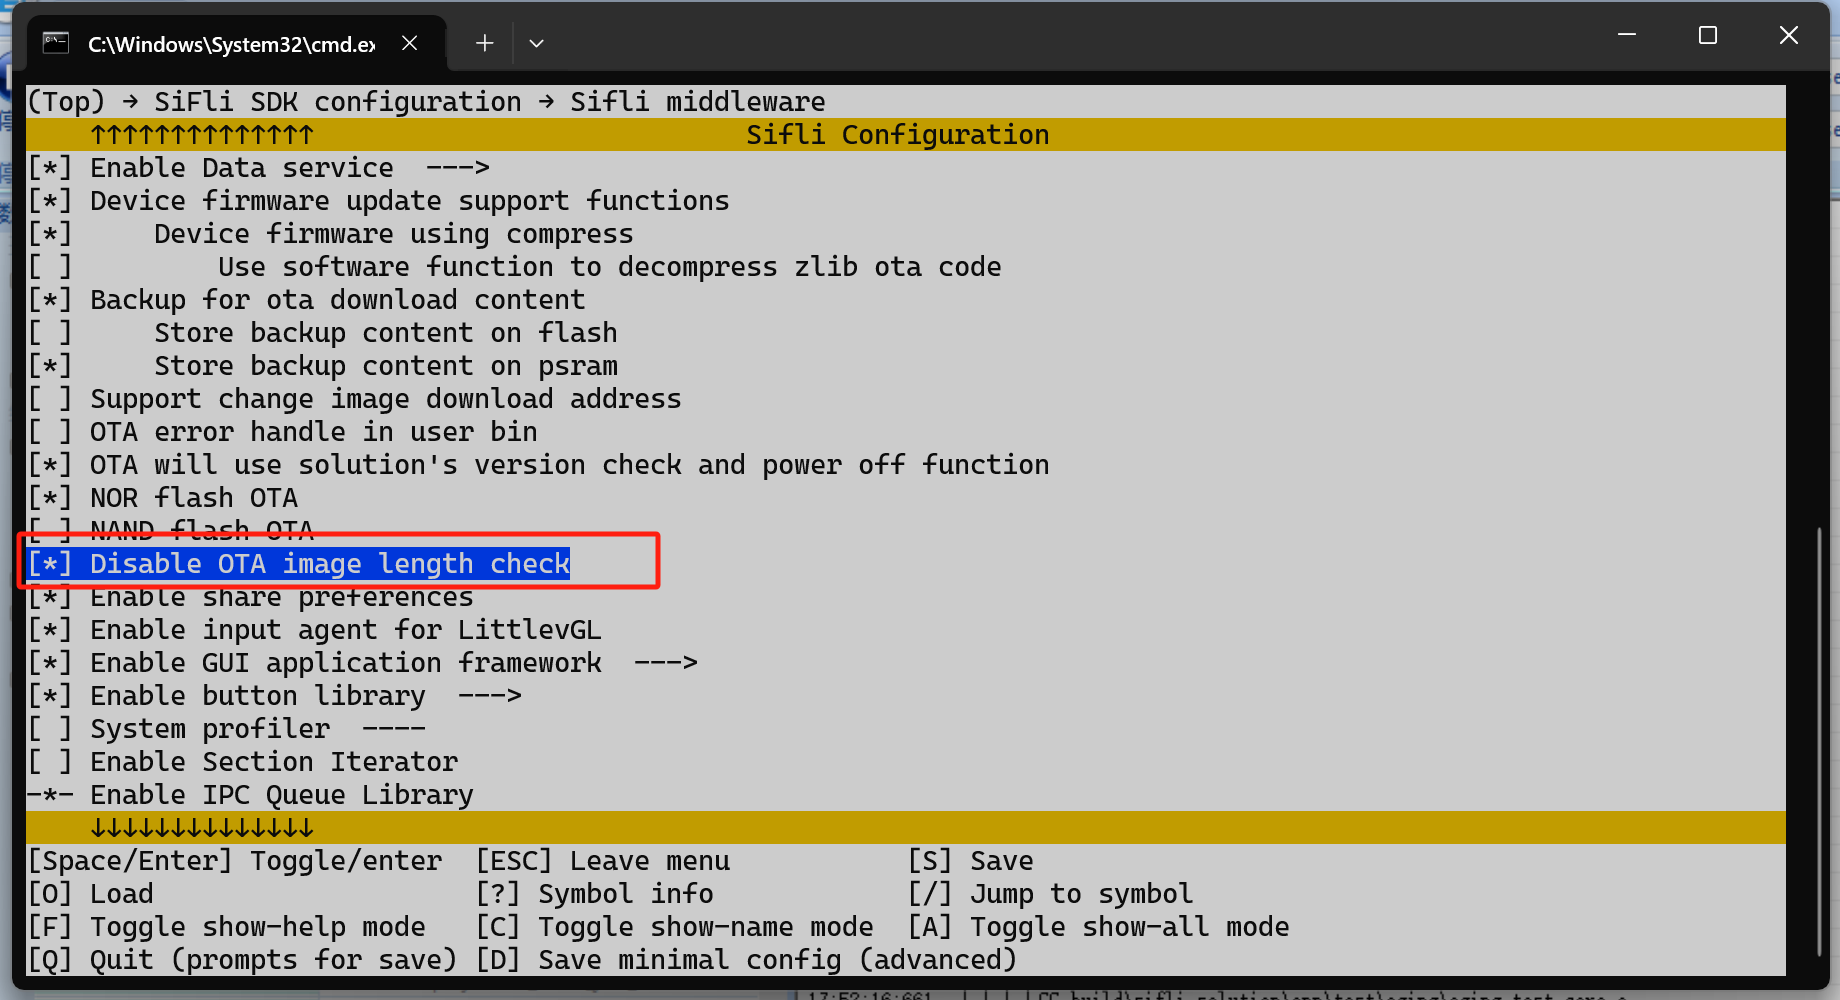Click [C] Toggle show-name mode hint
The height and width of the screenshot is (1000, 1840).
pyautogui.click(x=675, y=927)
